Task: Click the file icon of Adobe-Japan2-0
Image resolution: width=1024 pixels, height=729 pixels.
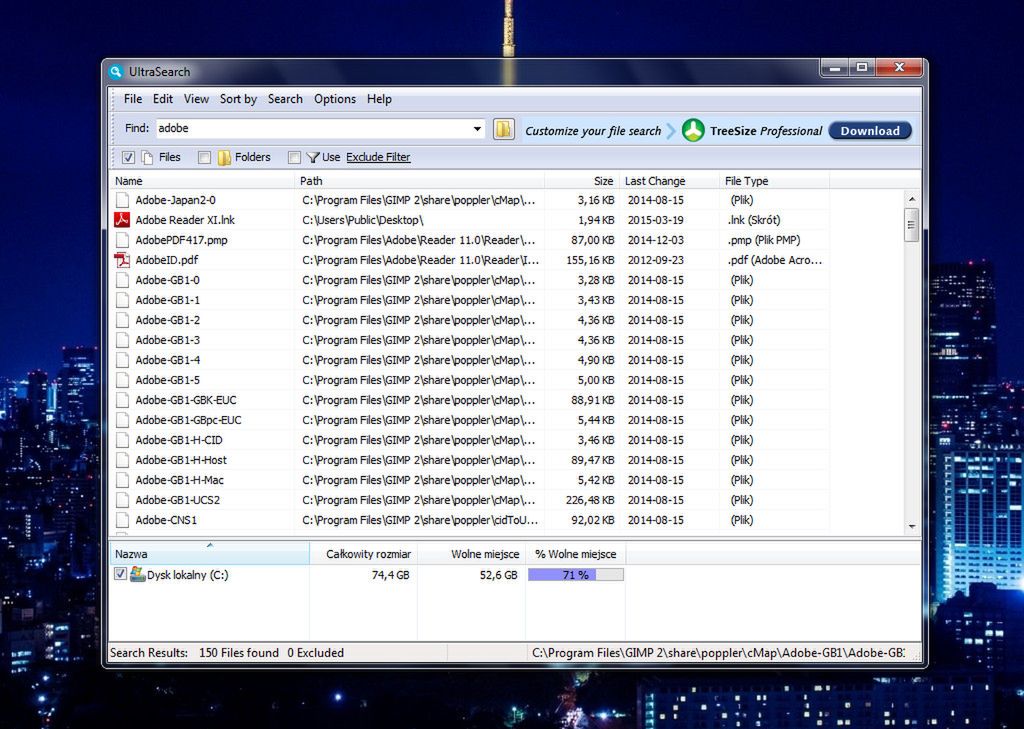Action: [x=122, y=200]
